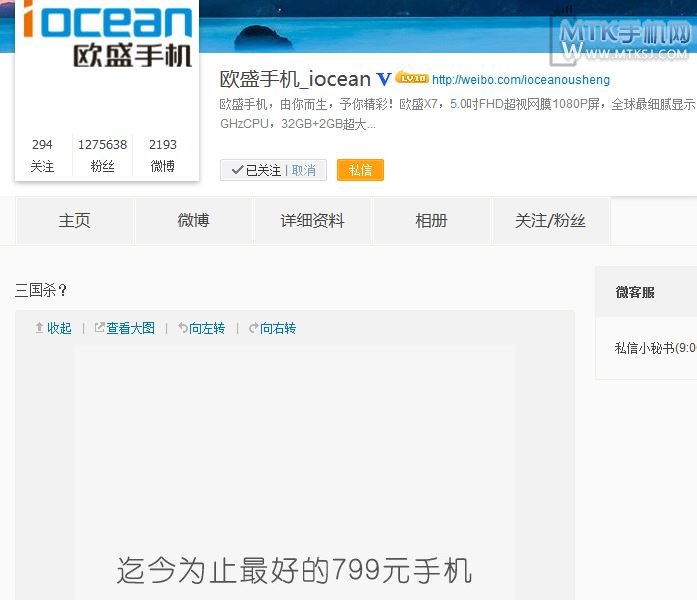This screenshot has width=697, height=600.
Task: Open the 关注/粉丝 tab
Action: (550, 220)
